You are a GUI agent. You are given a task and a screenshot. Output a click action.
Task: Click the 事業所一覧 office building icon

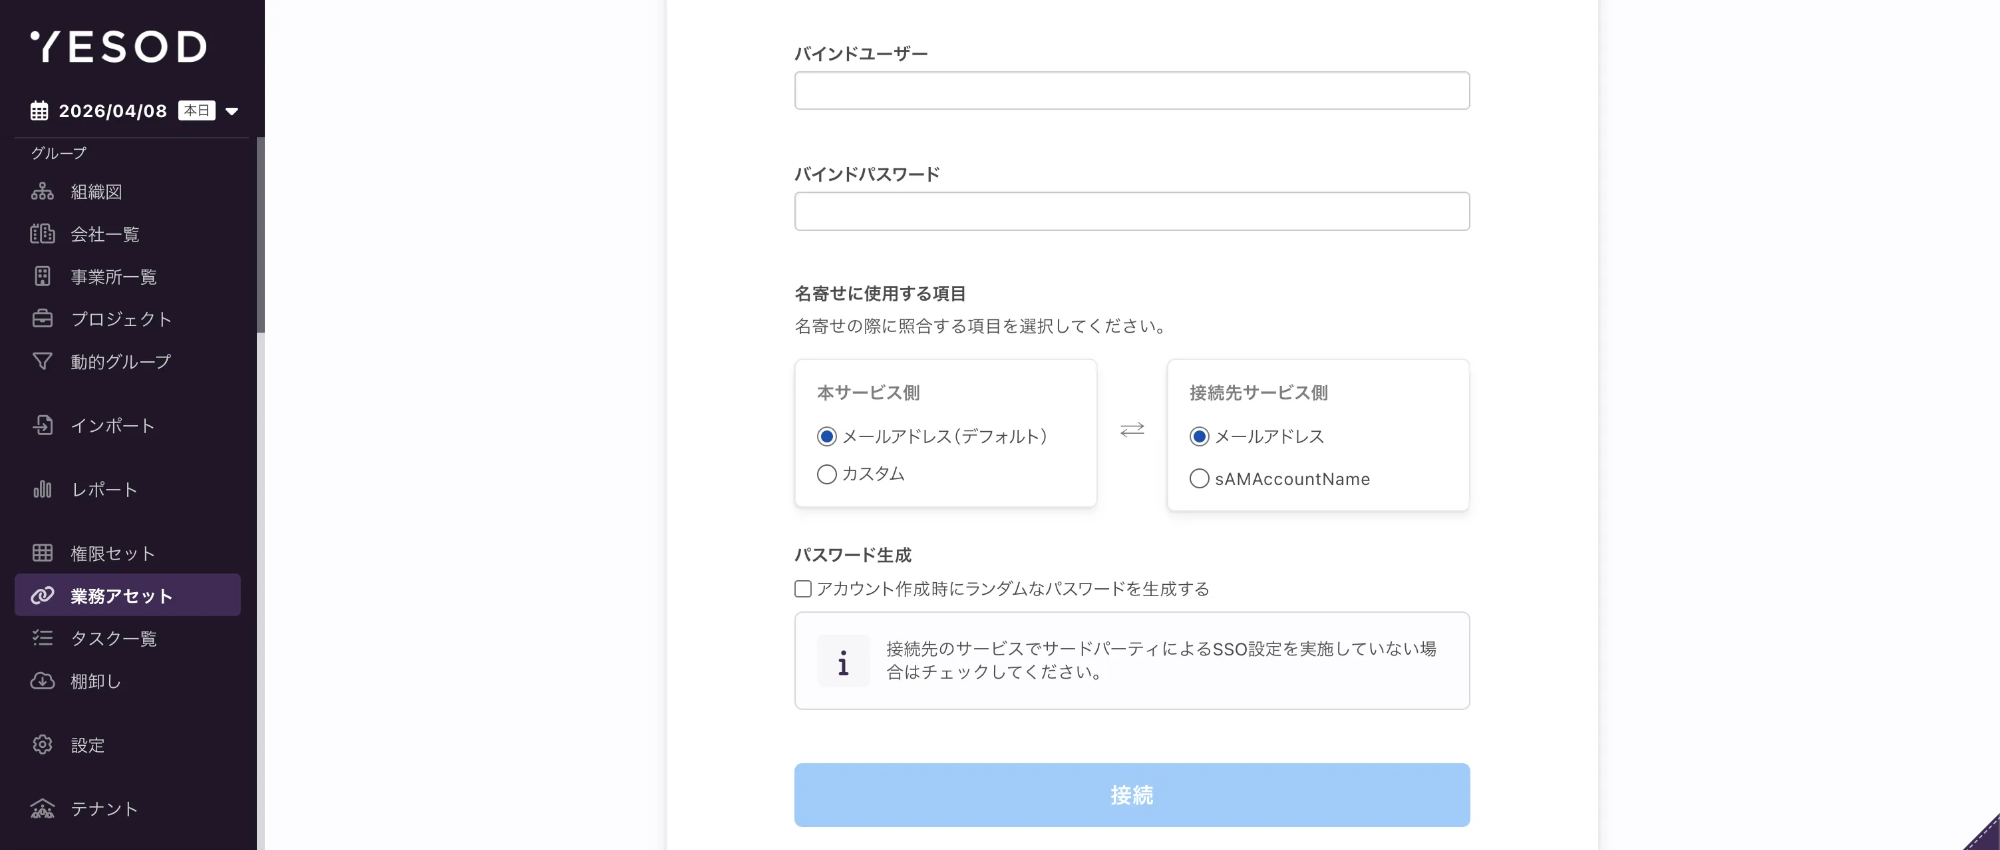[x=42, y=276]
